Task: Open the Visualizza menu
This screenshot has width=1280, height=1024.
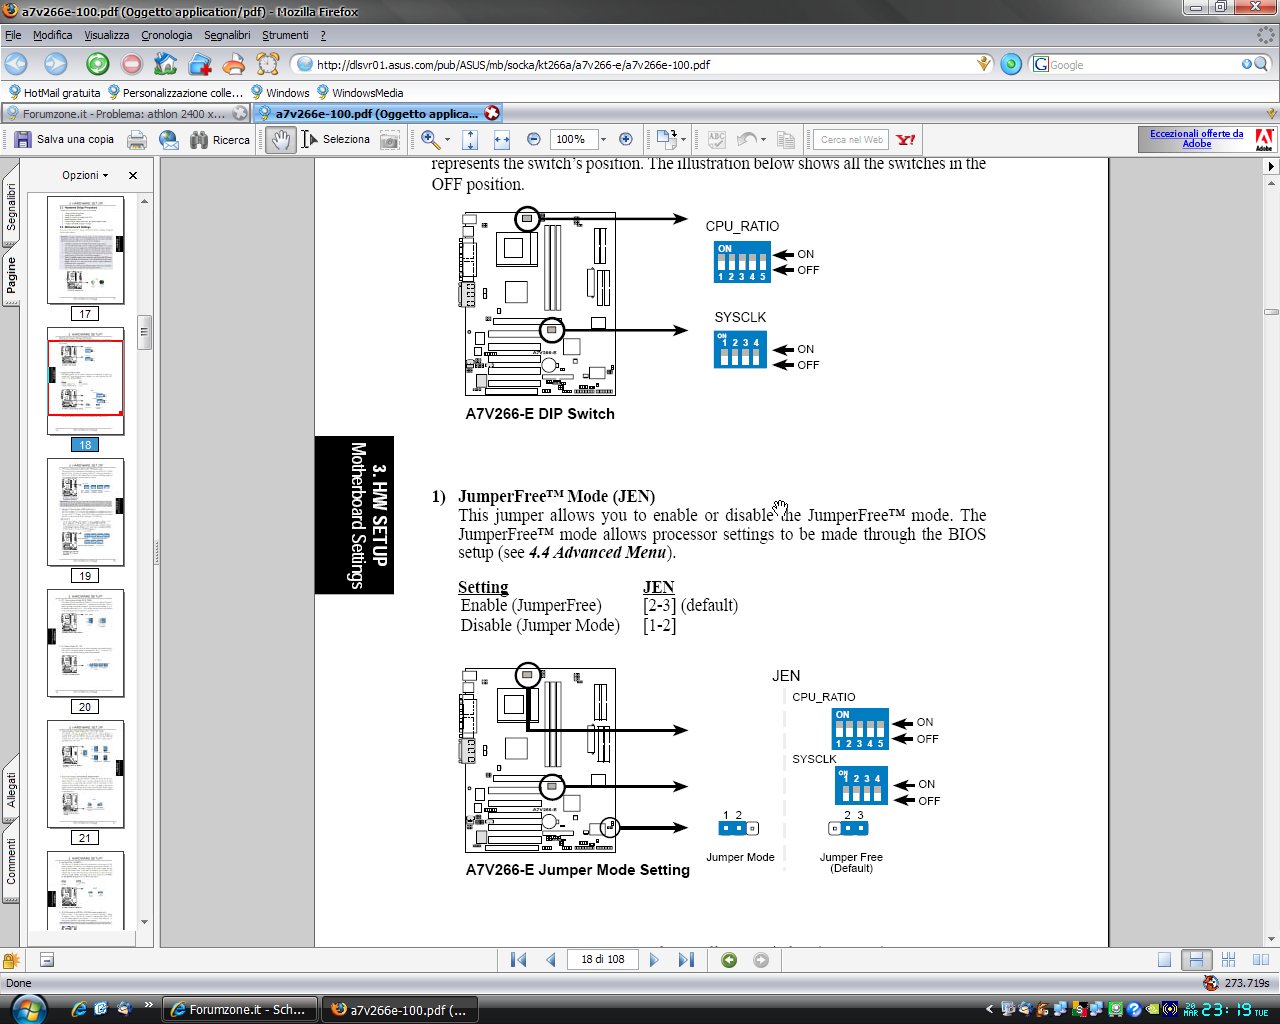Action: click(107, 35)
